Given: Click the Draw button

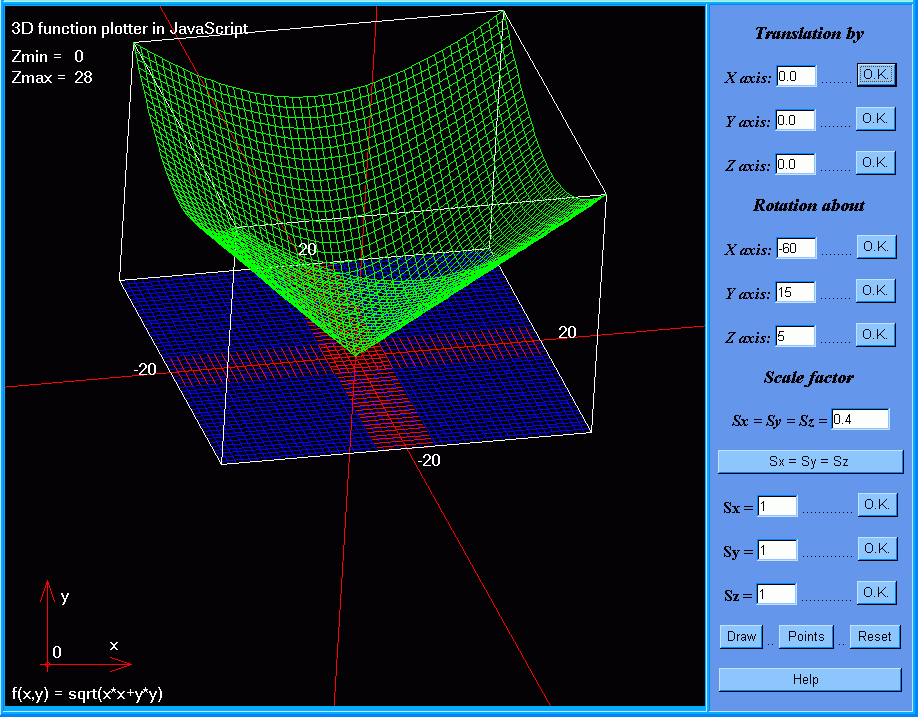Looking at the screenshot, I should (x=741, y=637).
